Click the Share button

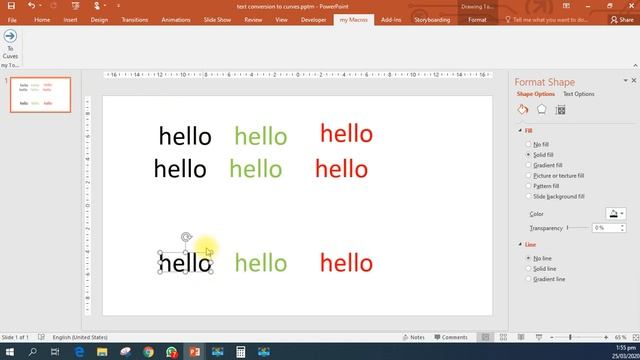pos(622,20)
